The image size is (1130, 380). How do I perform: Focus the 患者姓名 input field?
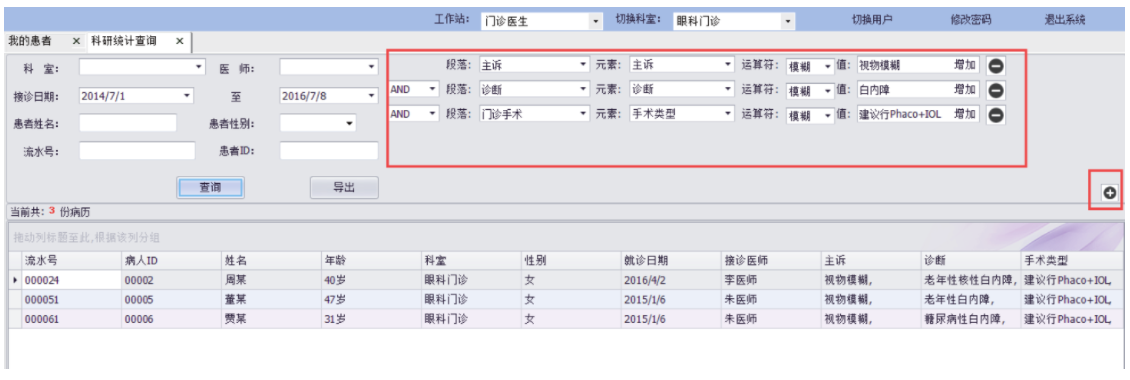pos(128,123)
